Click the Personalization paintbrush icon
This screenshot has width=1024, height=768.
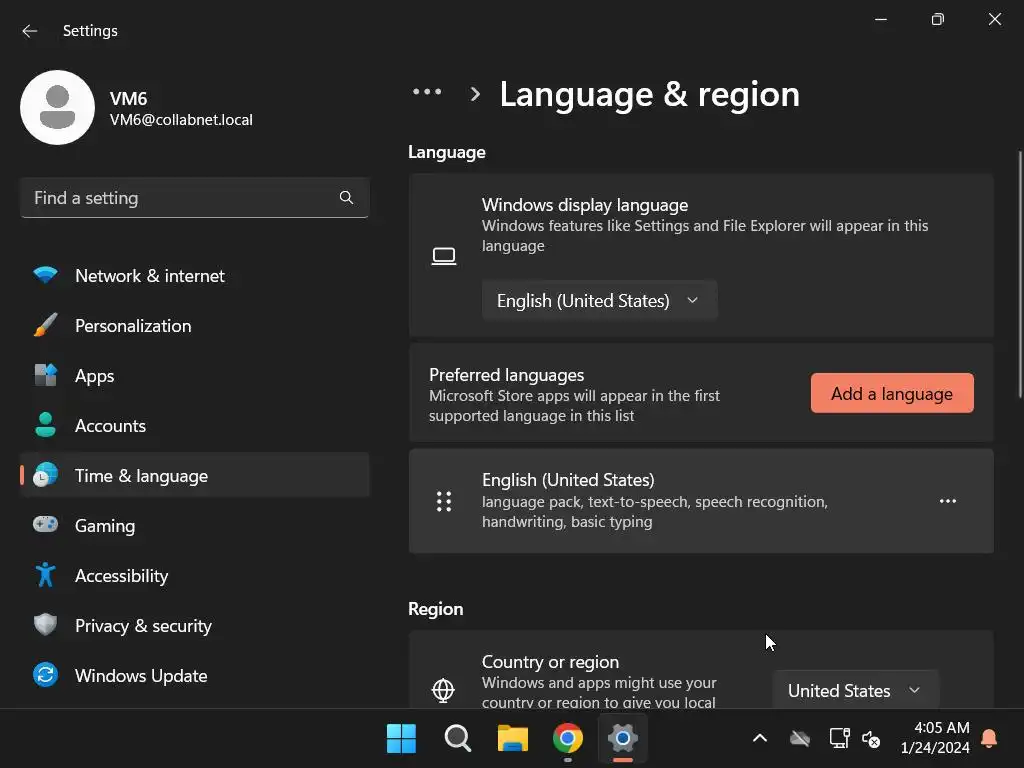coord(45,325)
